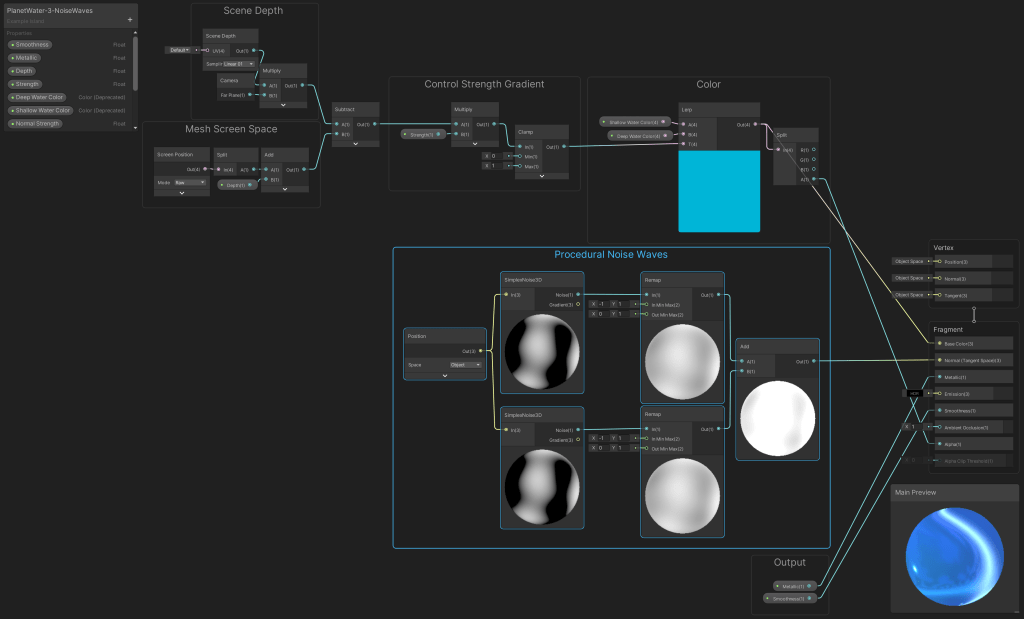Viewport: 1024px width, 619px height.
Task: Select the Smoothness property in the blackboard
Action: point(30,45)
